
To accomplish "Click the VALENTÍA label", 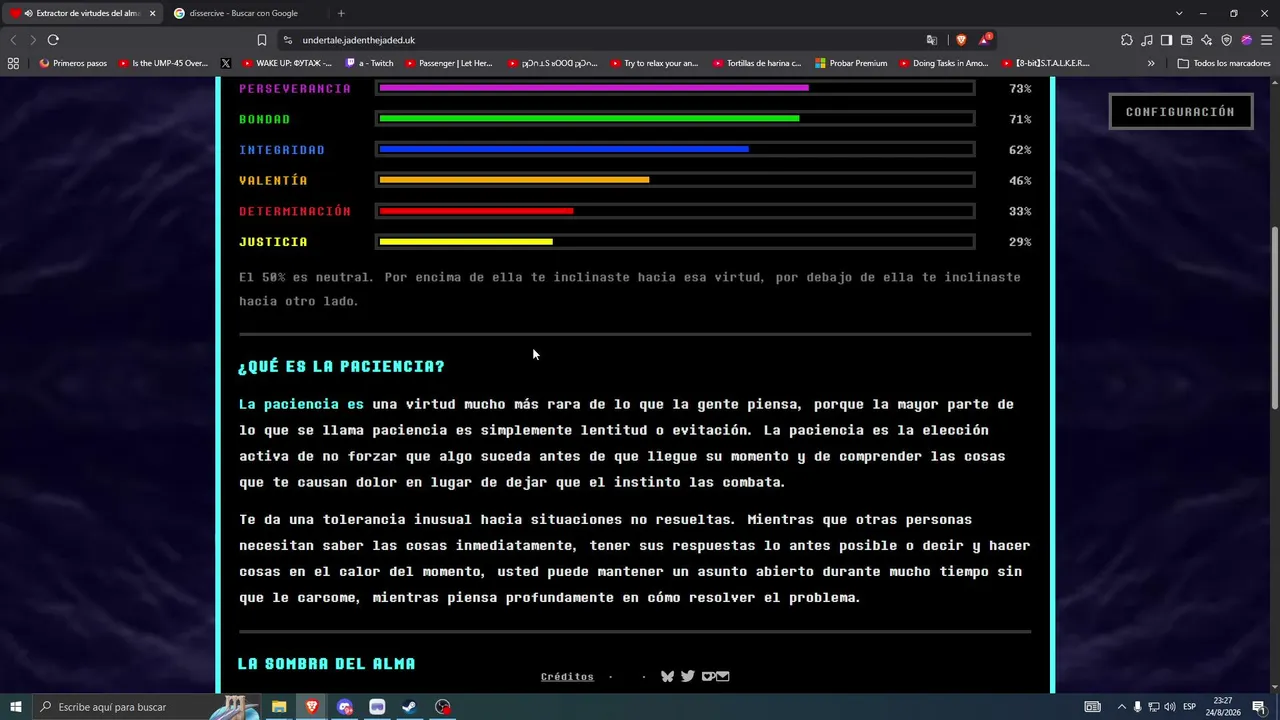I will click(273, 181).
